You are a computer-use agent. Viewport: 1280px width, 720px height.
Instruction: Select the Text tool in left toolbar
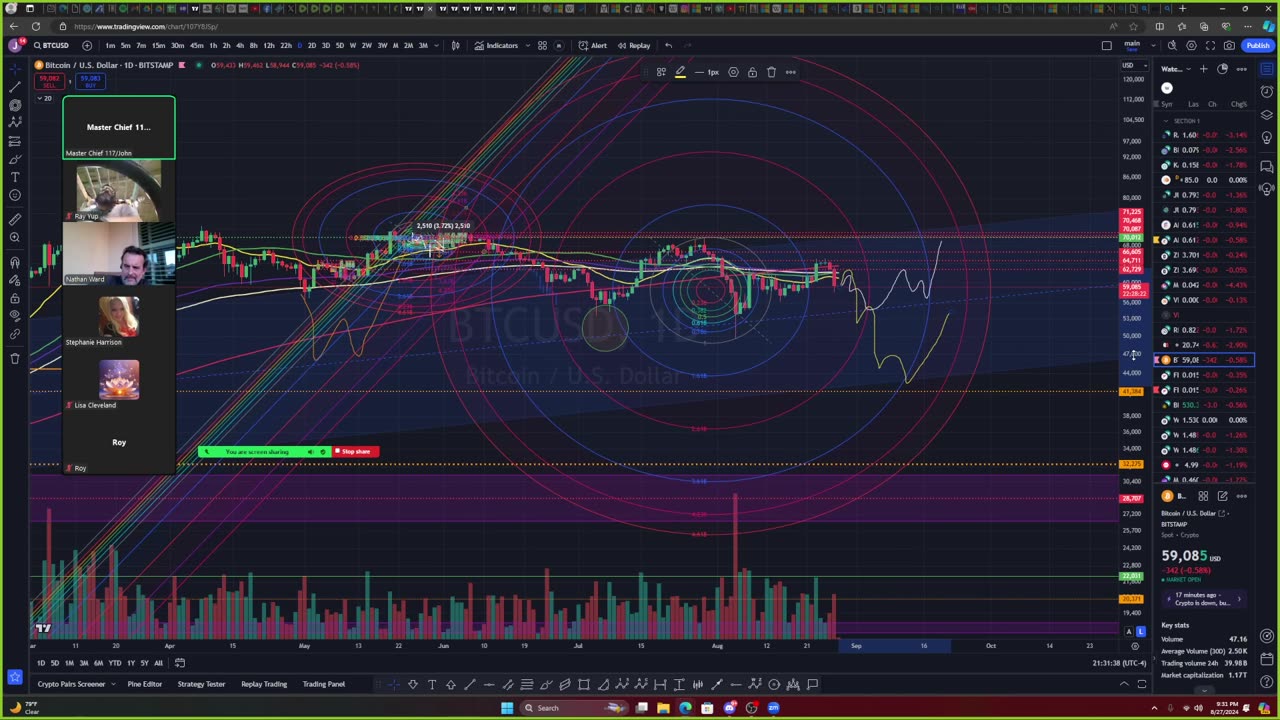pyautogui.click(x=15, y=177)
